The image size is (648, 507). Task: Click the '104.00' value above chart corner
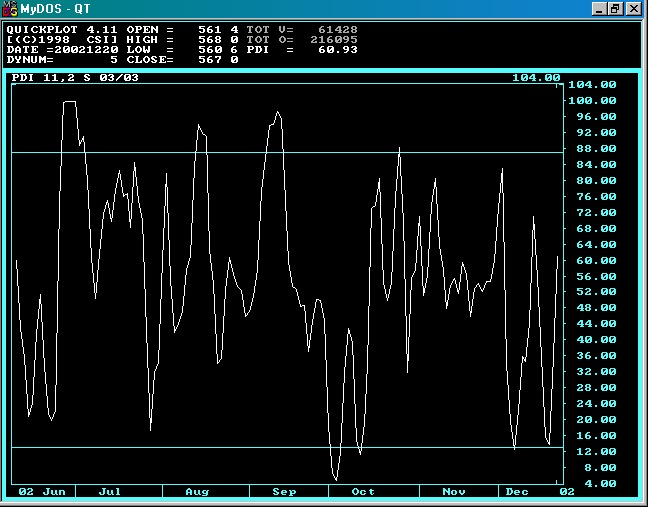tap(536, 78)
